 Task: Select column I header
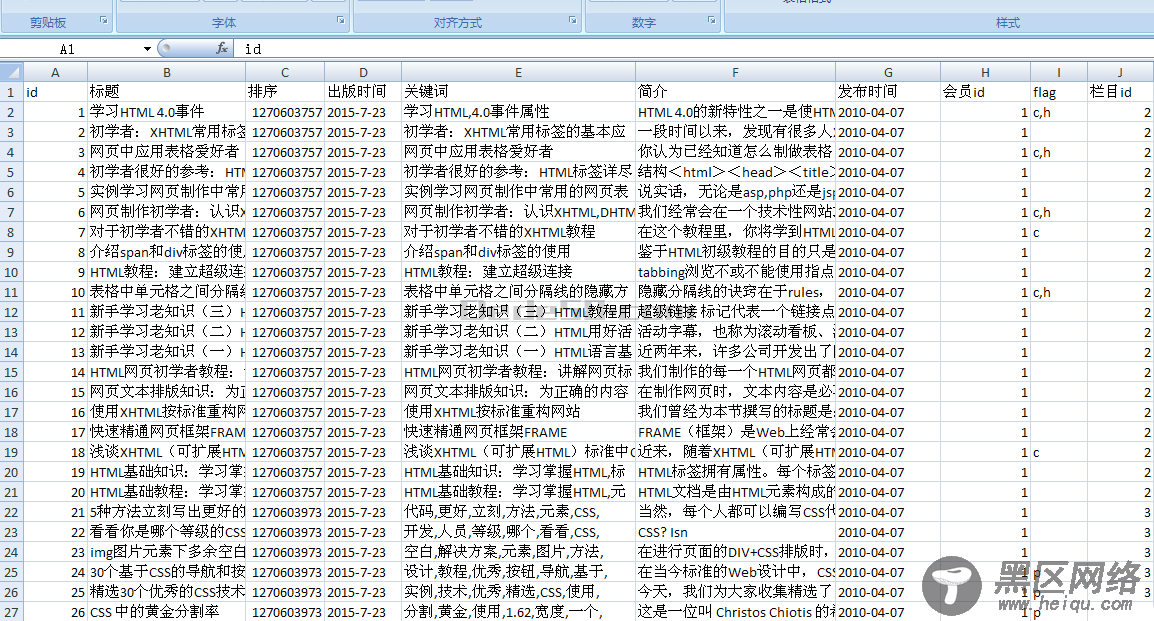click(1058, 72)
